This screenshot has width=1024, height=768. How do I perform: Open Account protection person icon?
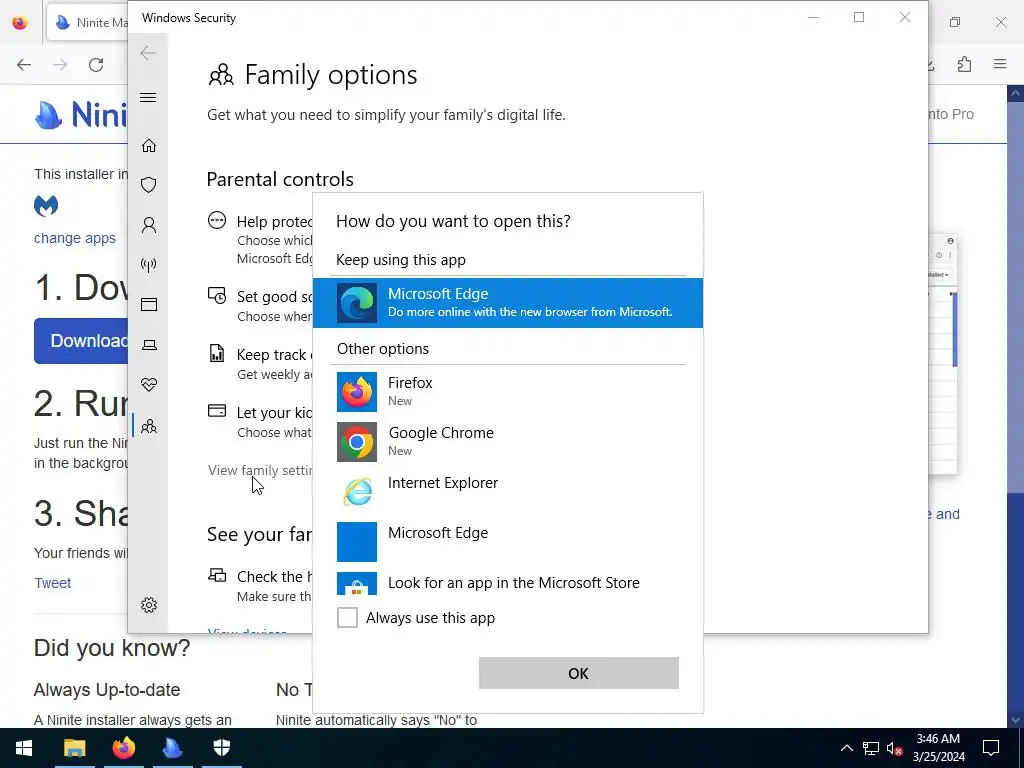point(149,225)
